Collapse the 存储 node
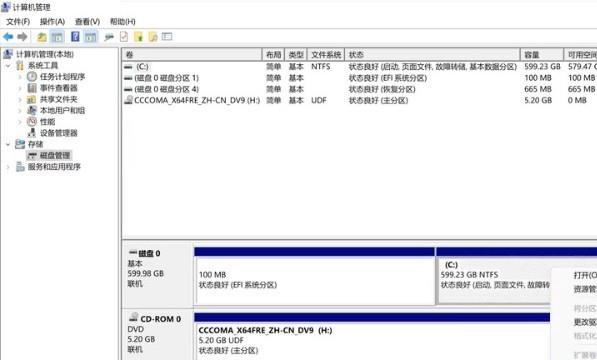The image size is (597, 360). [x=8, y=144]
